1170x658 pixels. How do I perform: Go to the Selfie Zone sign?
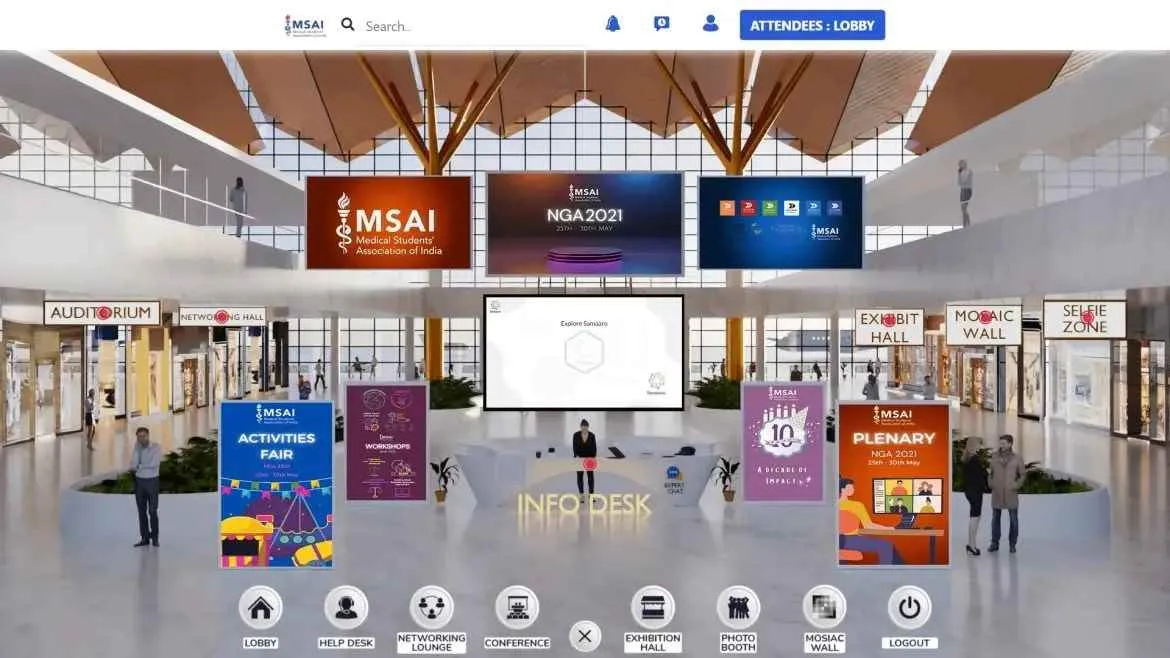(1085, 319)
